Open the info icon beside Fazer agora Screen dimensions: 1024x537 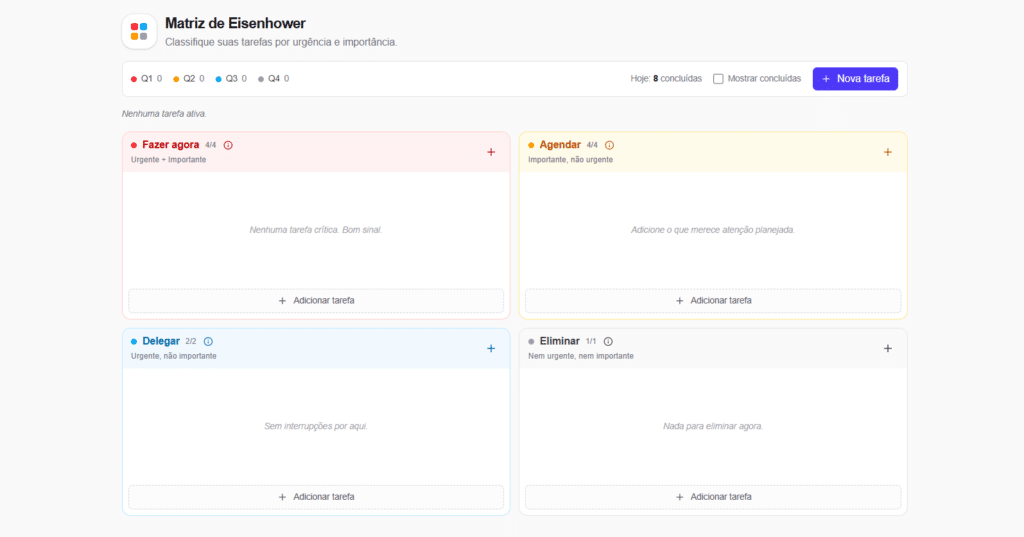[228, 145]
